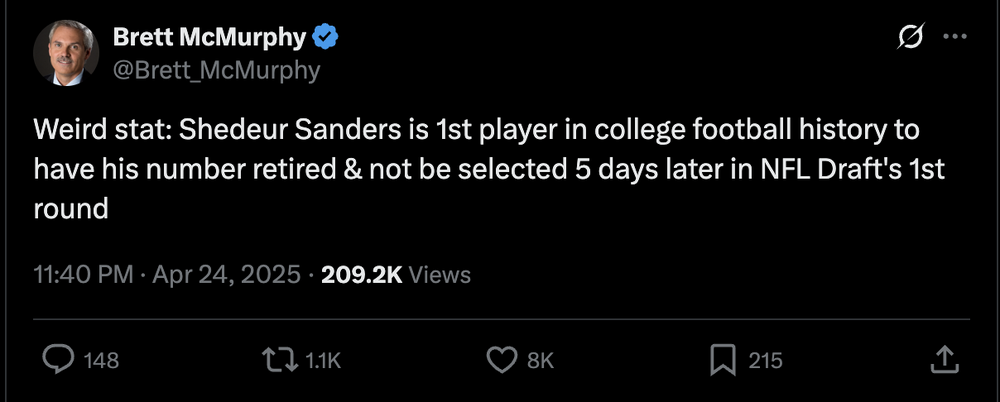
Task: Click the blue verified badge
Action: 326,37
